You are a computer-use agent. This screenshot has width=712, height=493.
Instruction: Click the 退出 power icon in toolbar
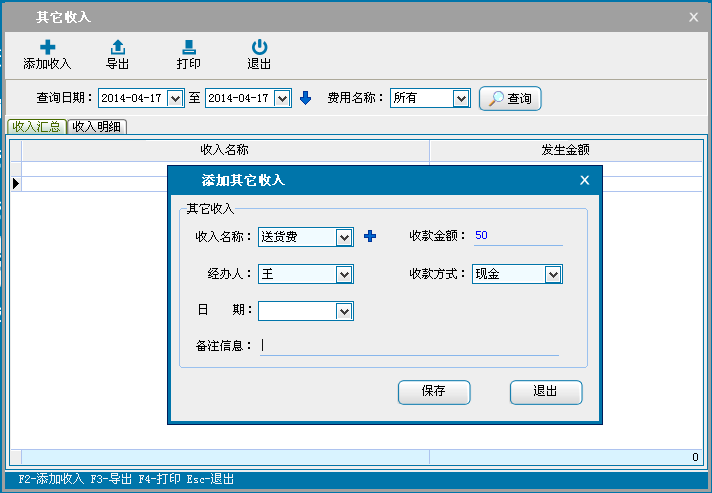[x=259, y=47]
